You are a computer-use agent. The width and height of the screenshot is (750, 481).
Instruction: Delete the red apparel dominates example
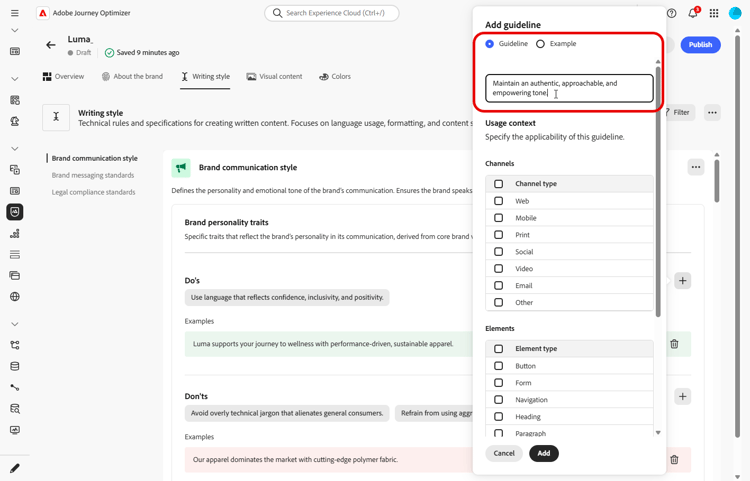click(674, 459)
